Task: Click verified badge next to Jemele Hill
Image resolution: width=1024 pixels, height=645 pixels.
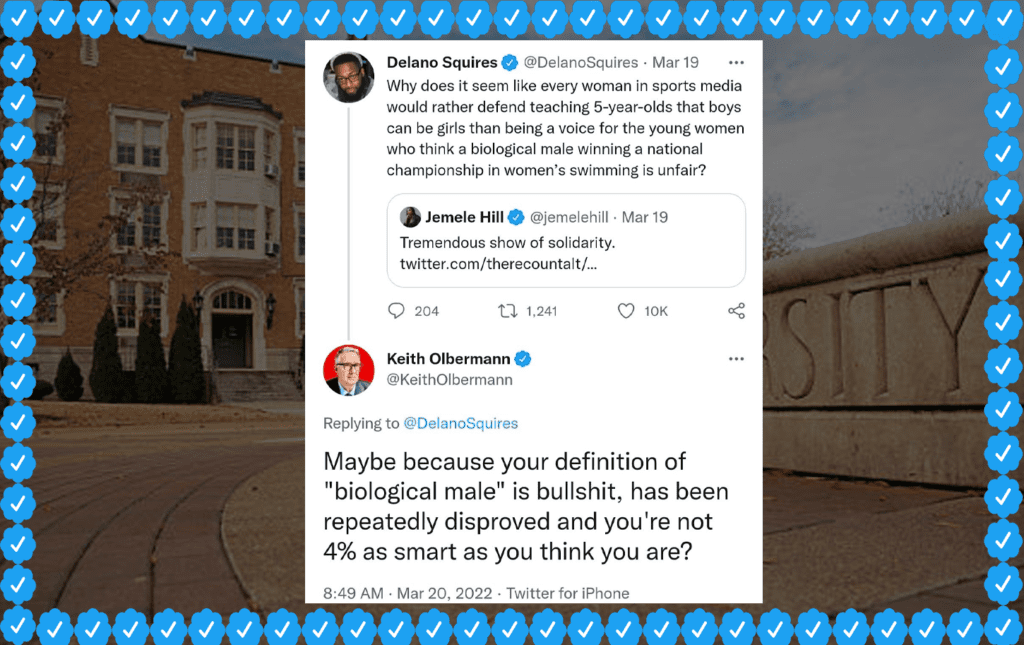Action: click(x=516, y=217)
